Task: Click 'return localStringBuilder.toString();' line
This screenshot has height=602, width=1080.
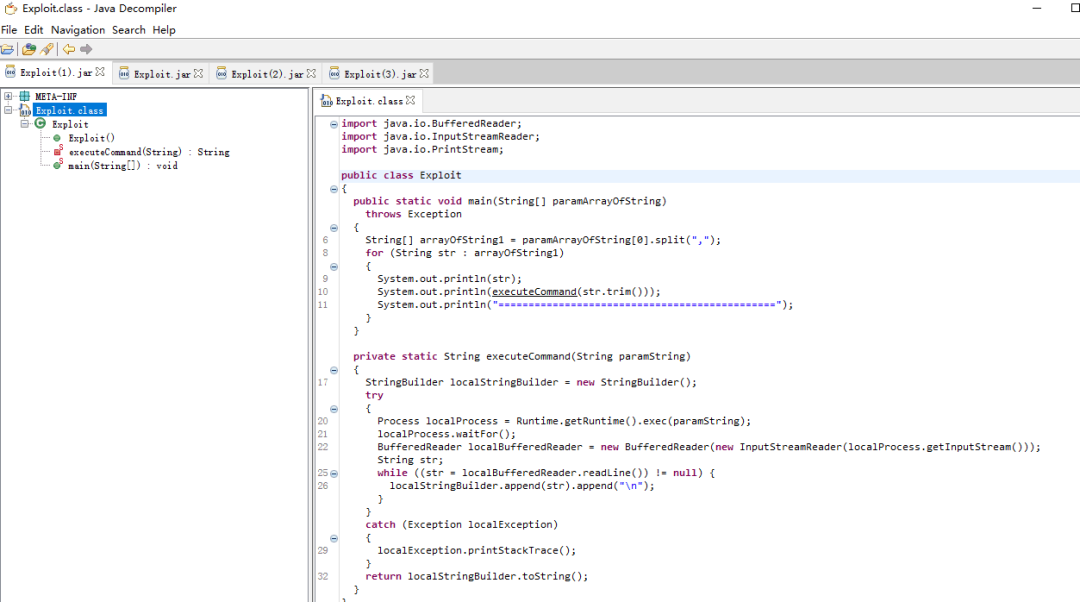Action: pos(477,576)
